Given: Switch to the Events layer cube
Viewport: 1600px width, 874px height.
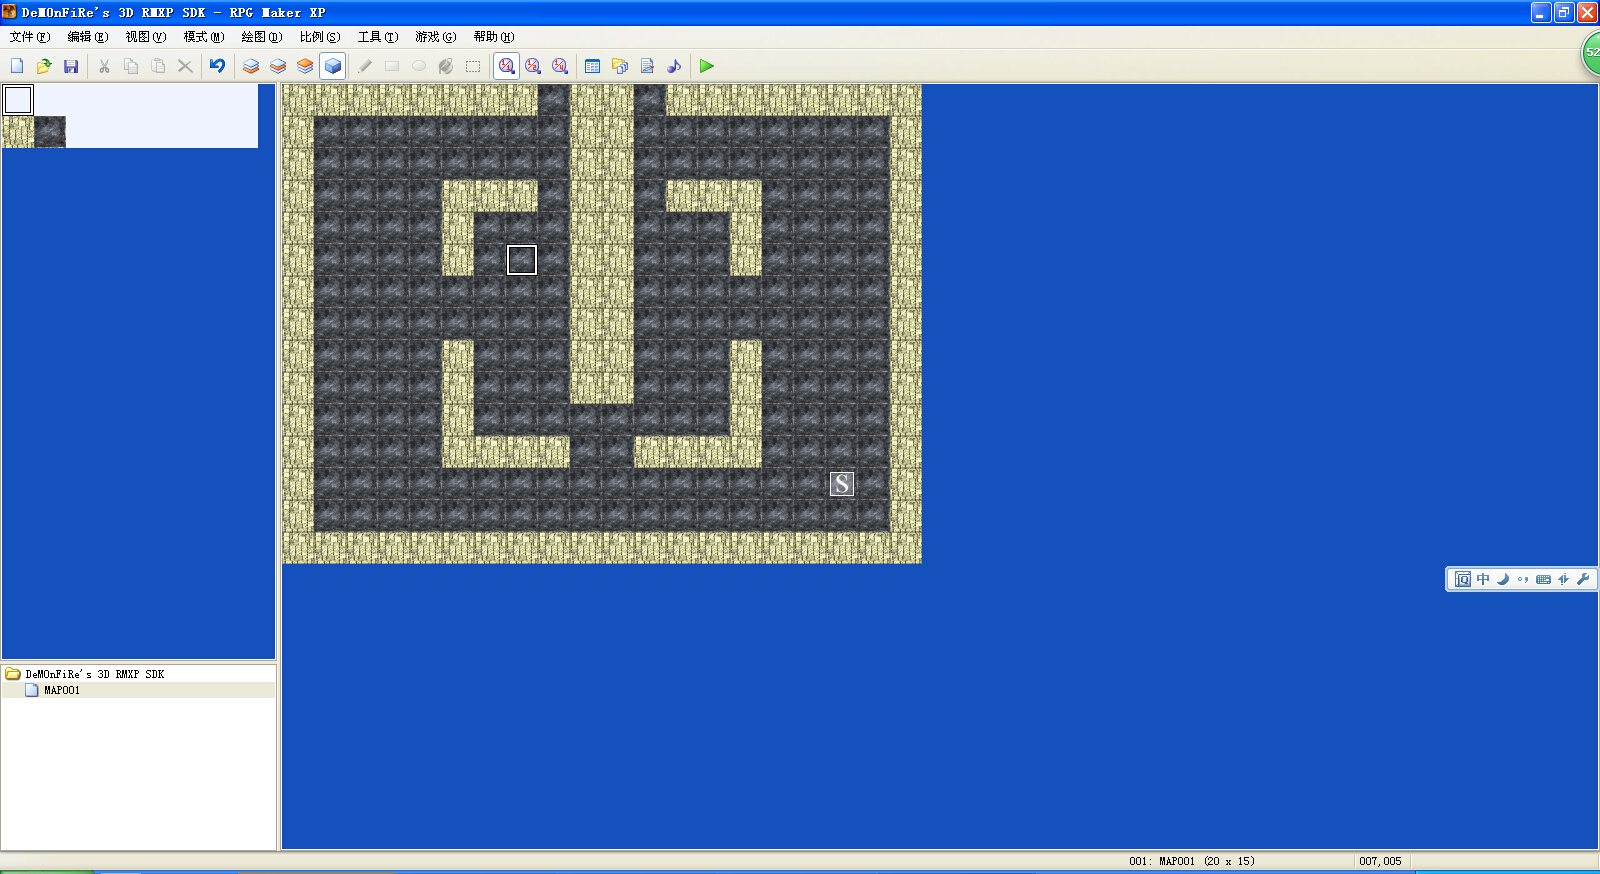Looking at the screenshot, I should point(333,66).
